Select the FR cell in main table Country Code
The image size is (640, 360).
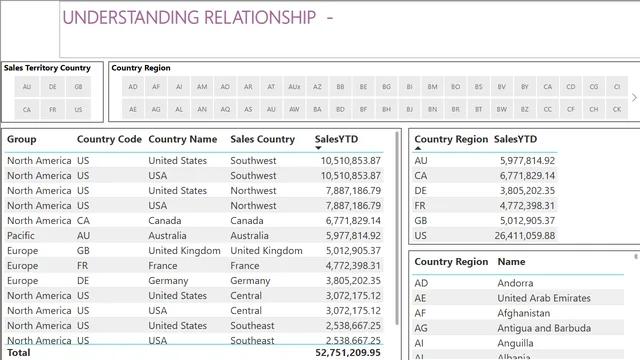click(82, 266)
